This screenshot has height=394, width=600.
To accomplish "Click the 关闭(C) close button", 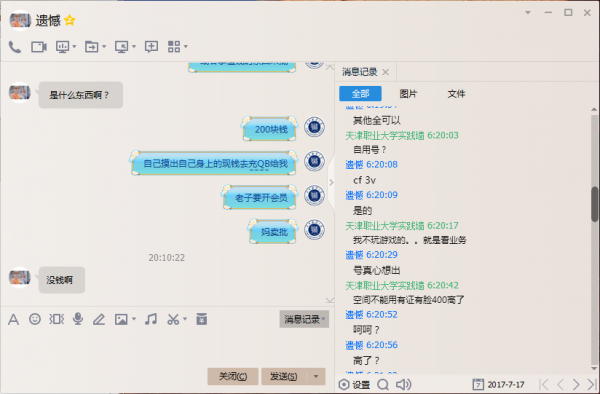I will (x=233, y=376).
